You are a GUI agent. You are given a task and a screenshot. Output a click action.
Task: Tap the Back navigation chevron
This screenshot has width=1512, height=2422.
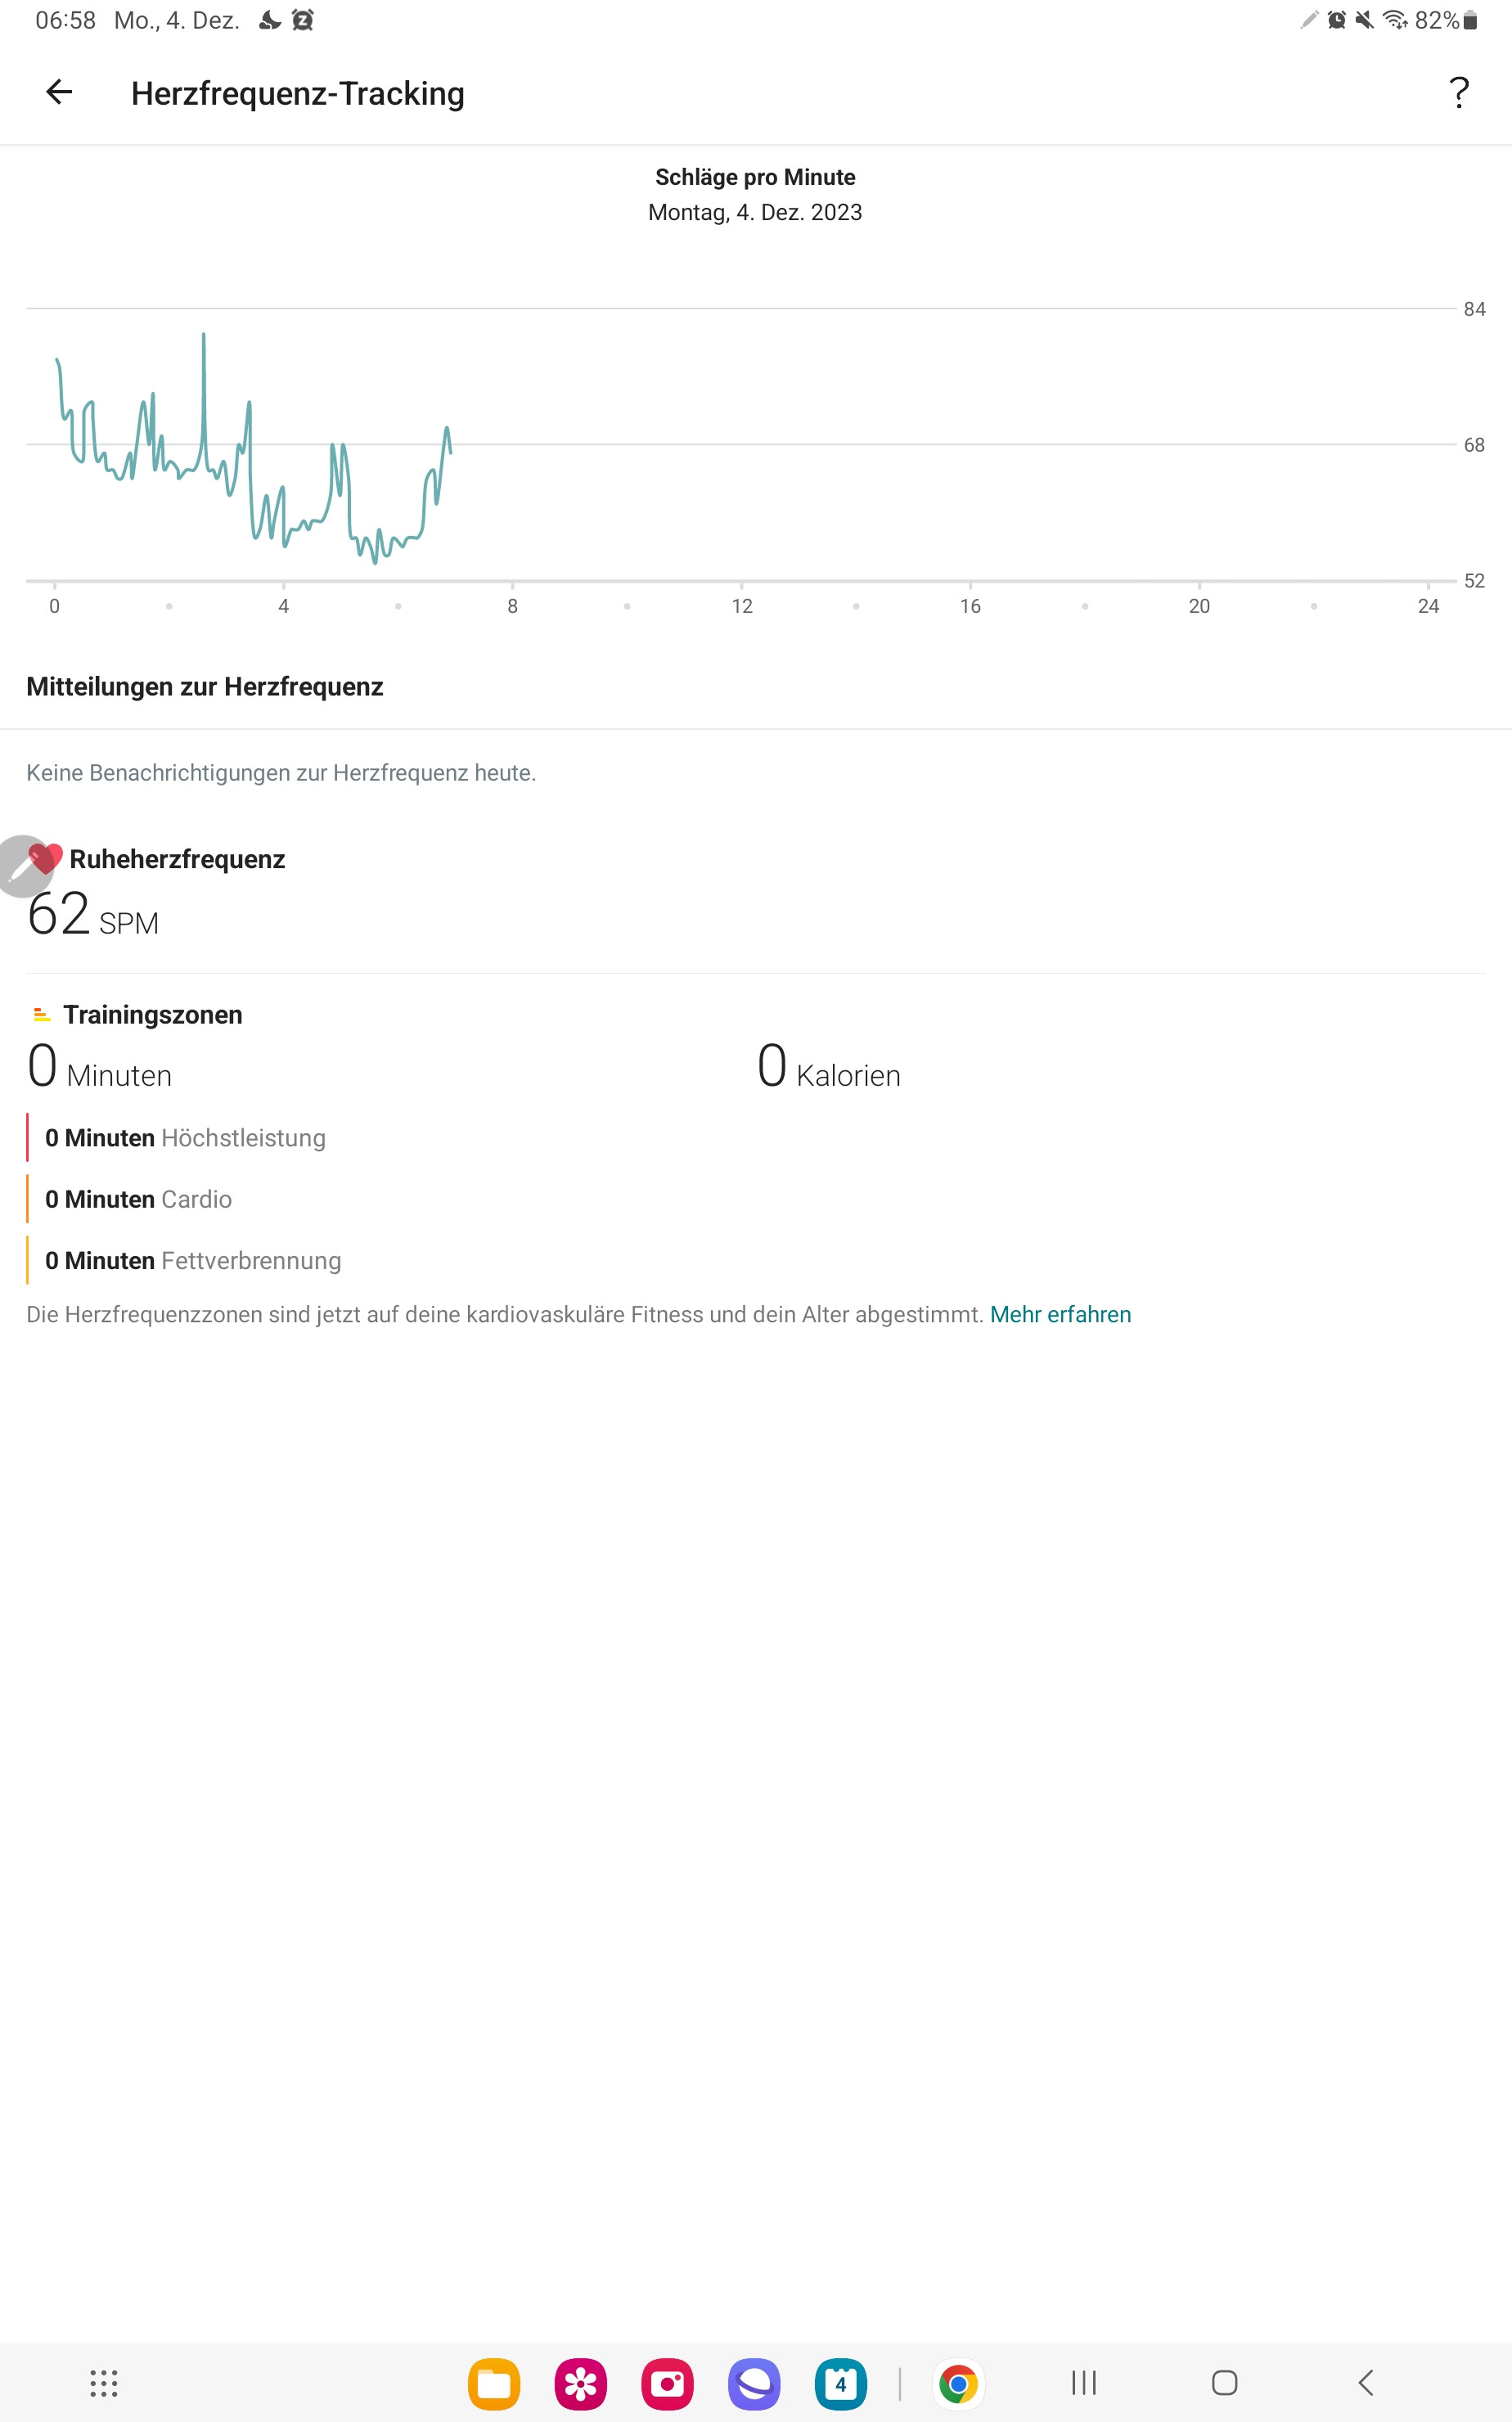[1366, 2383]
